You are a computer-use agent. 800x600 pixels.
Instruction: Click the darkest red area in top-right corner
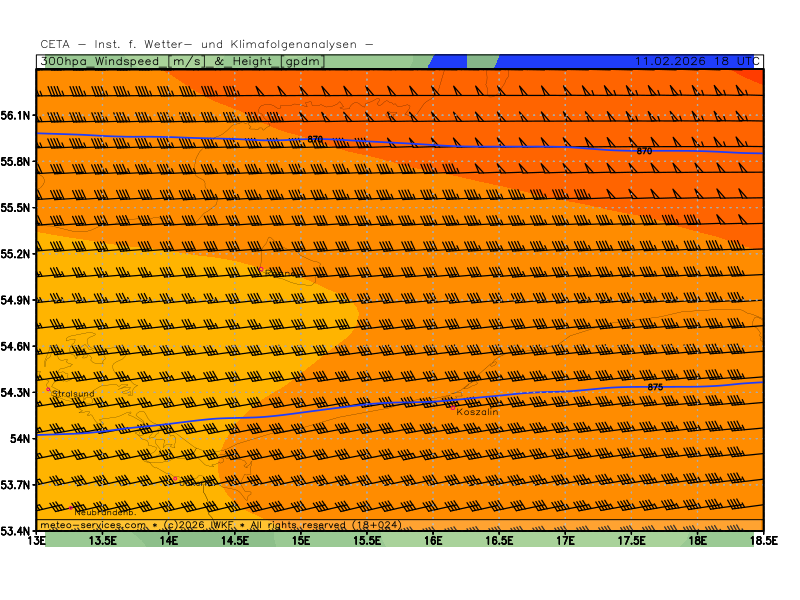point(756,76)
